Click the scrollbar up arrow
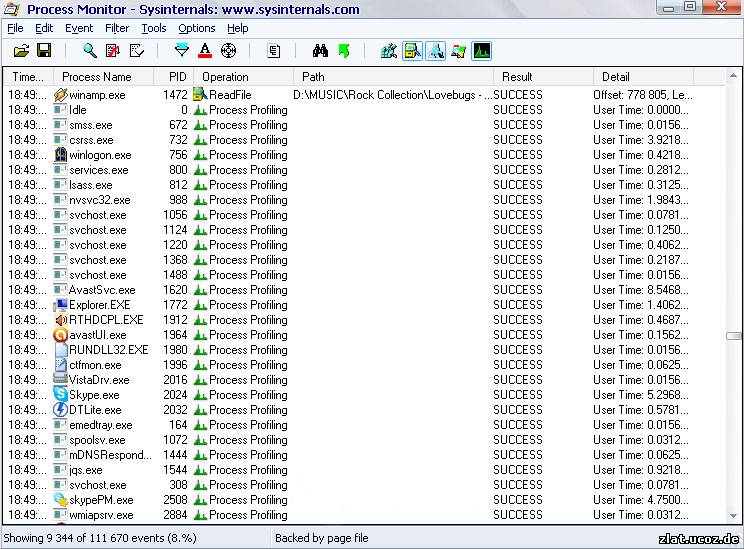Image resolution: width=744 pixels, height=549 pixels. pyautogui.click(x=733, y=75)
